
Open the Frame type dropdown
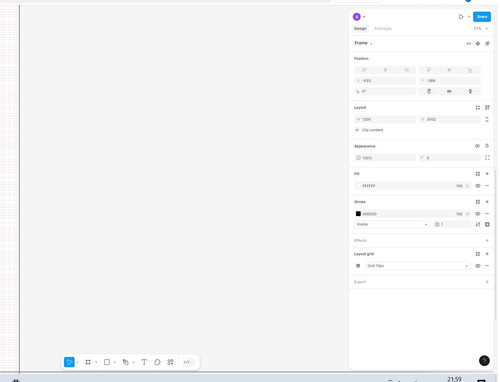pyautogui.click(x=363, y=43)
